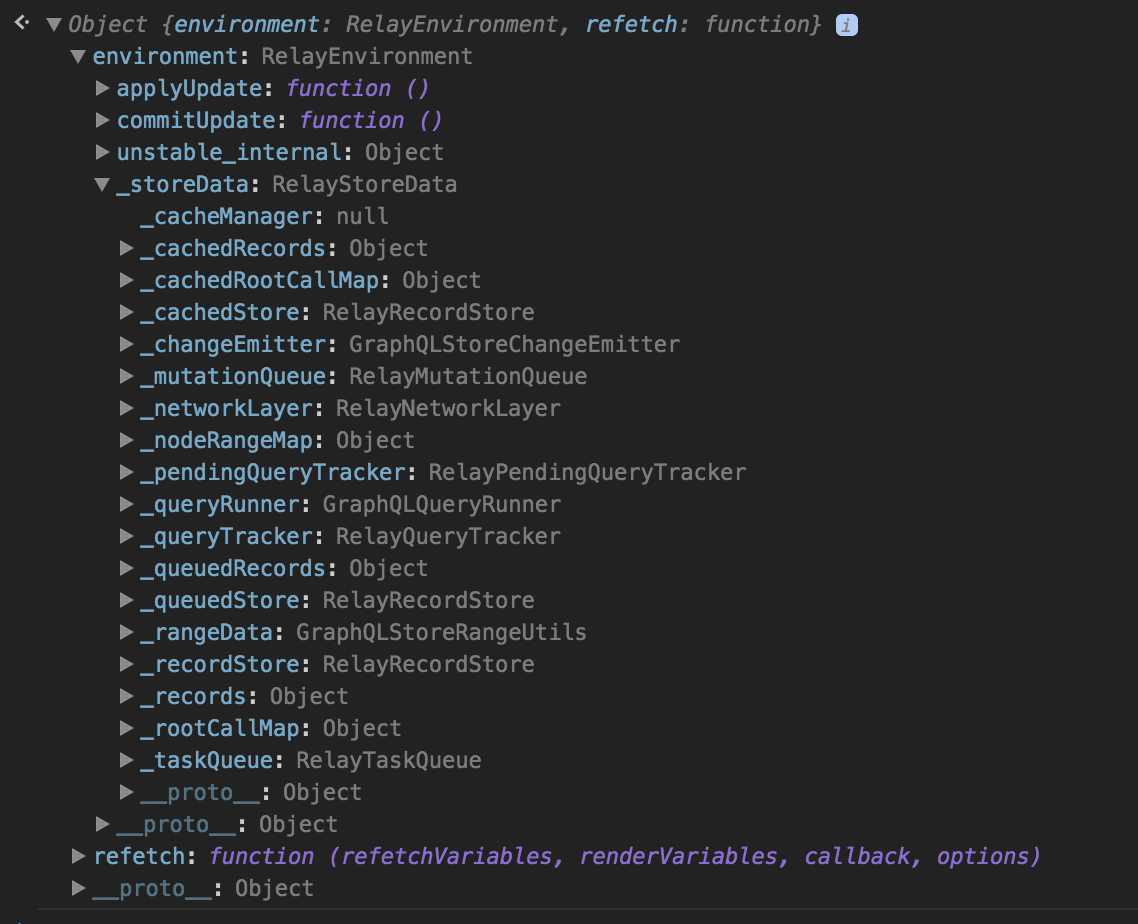Expand the _changeEmitter node arrow
Screen dimensions: 1138x924
point(126,344)
